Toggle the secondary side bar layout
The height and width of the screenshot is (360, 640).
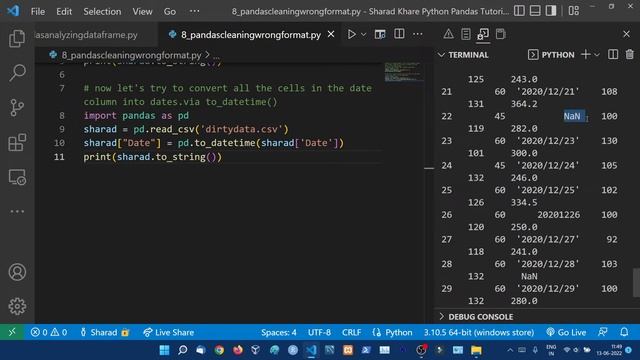551,11
